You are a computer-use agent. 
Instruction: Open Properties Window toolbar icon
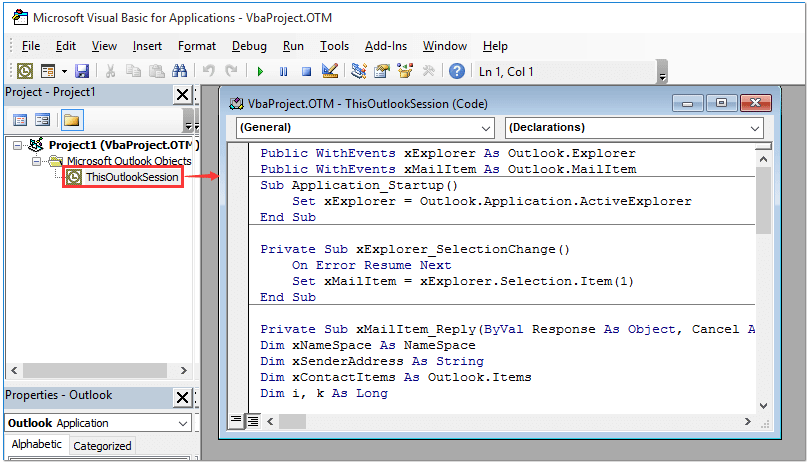point(382,71)
